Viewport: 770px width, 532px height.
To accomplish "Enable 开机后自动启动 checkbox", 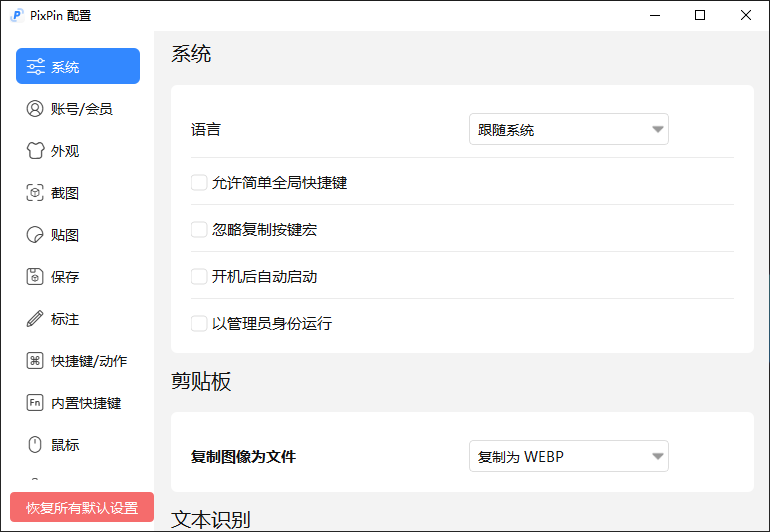I will 199,277.
